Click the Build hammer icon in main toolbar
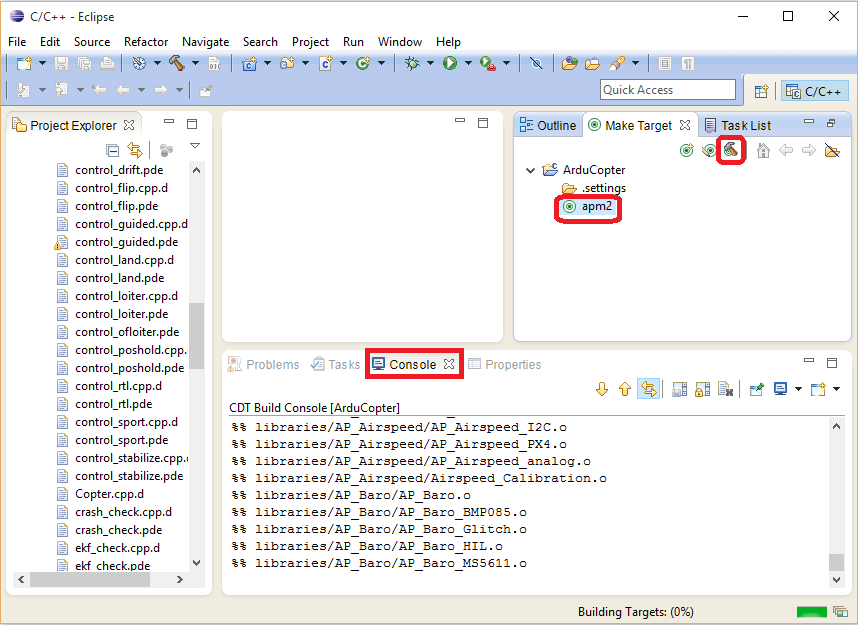The width and height of the screenshot is (858, 625). point(177,63)
